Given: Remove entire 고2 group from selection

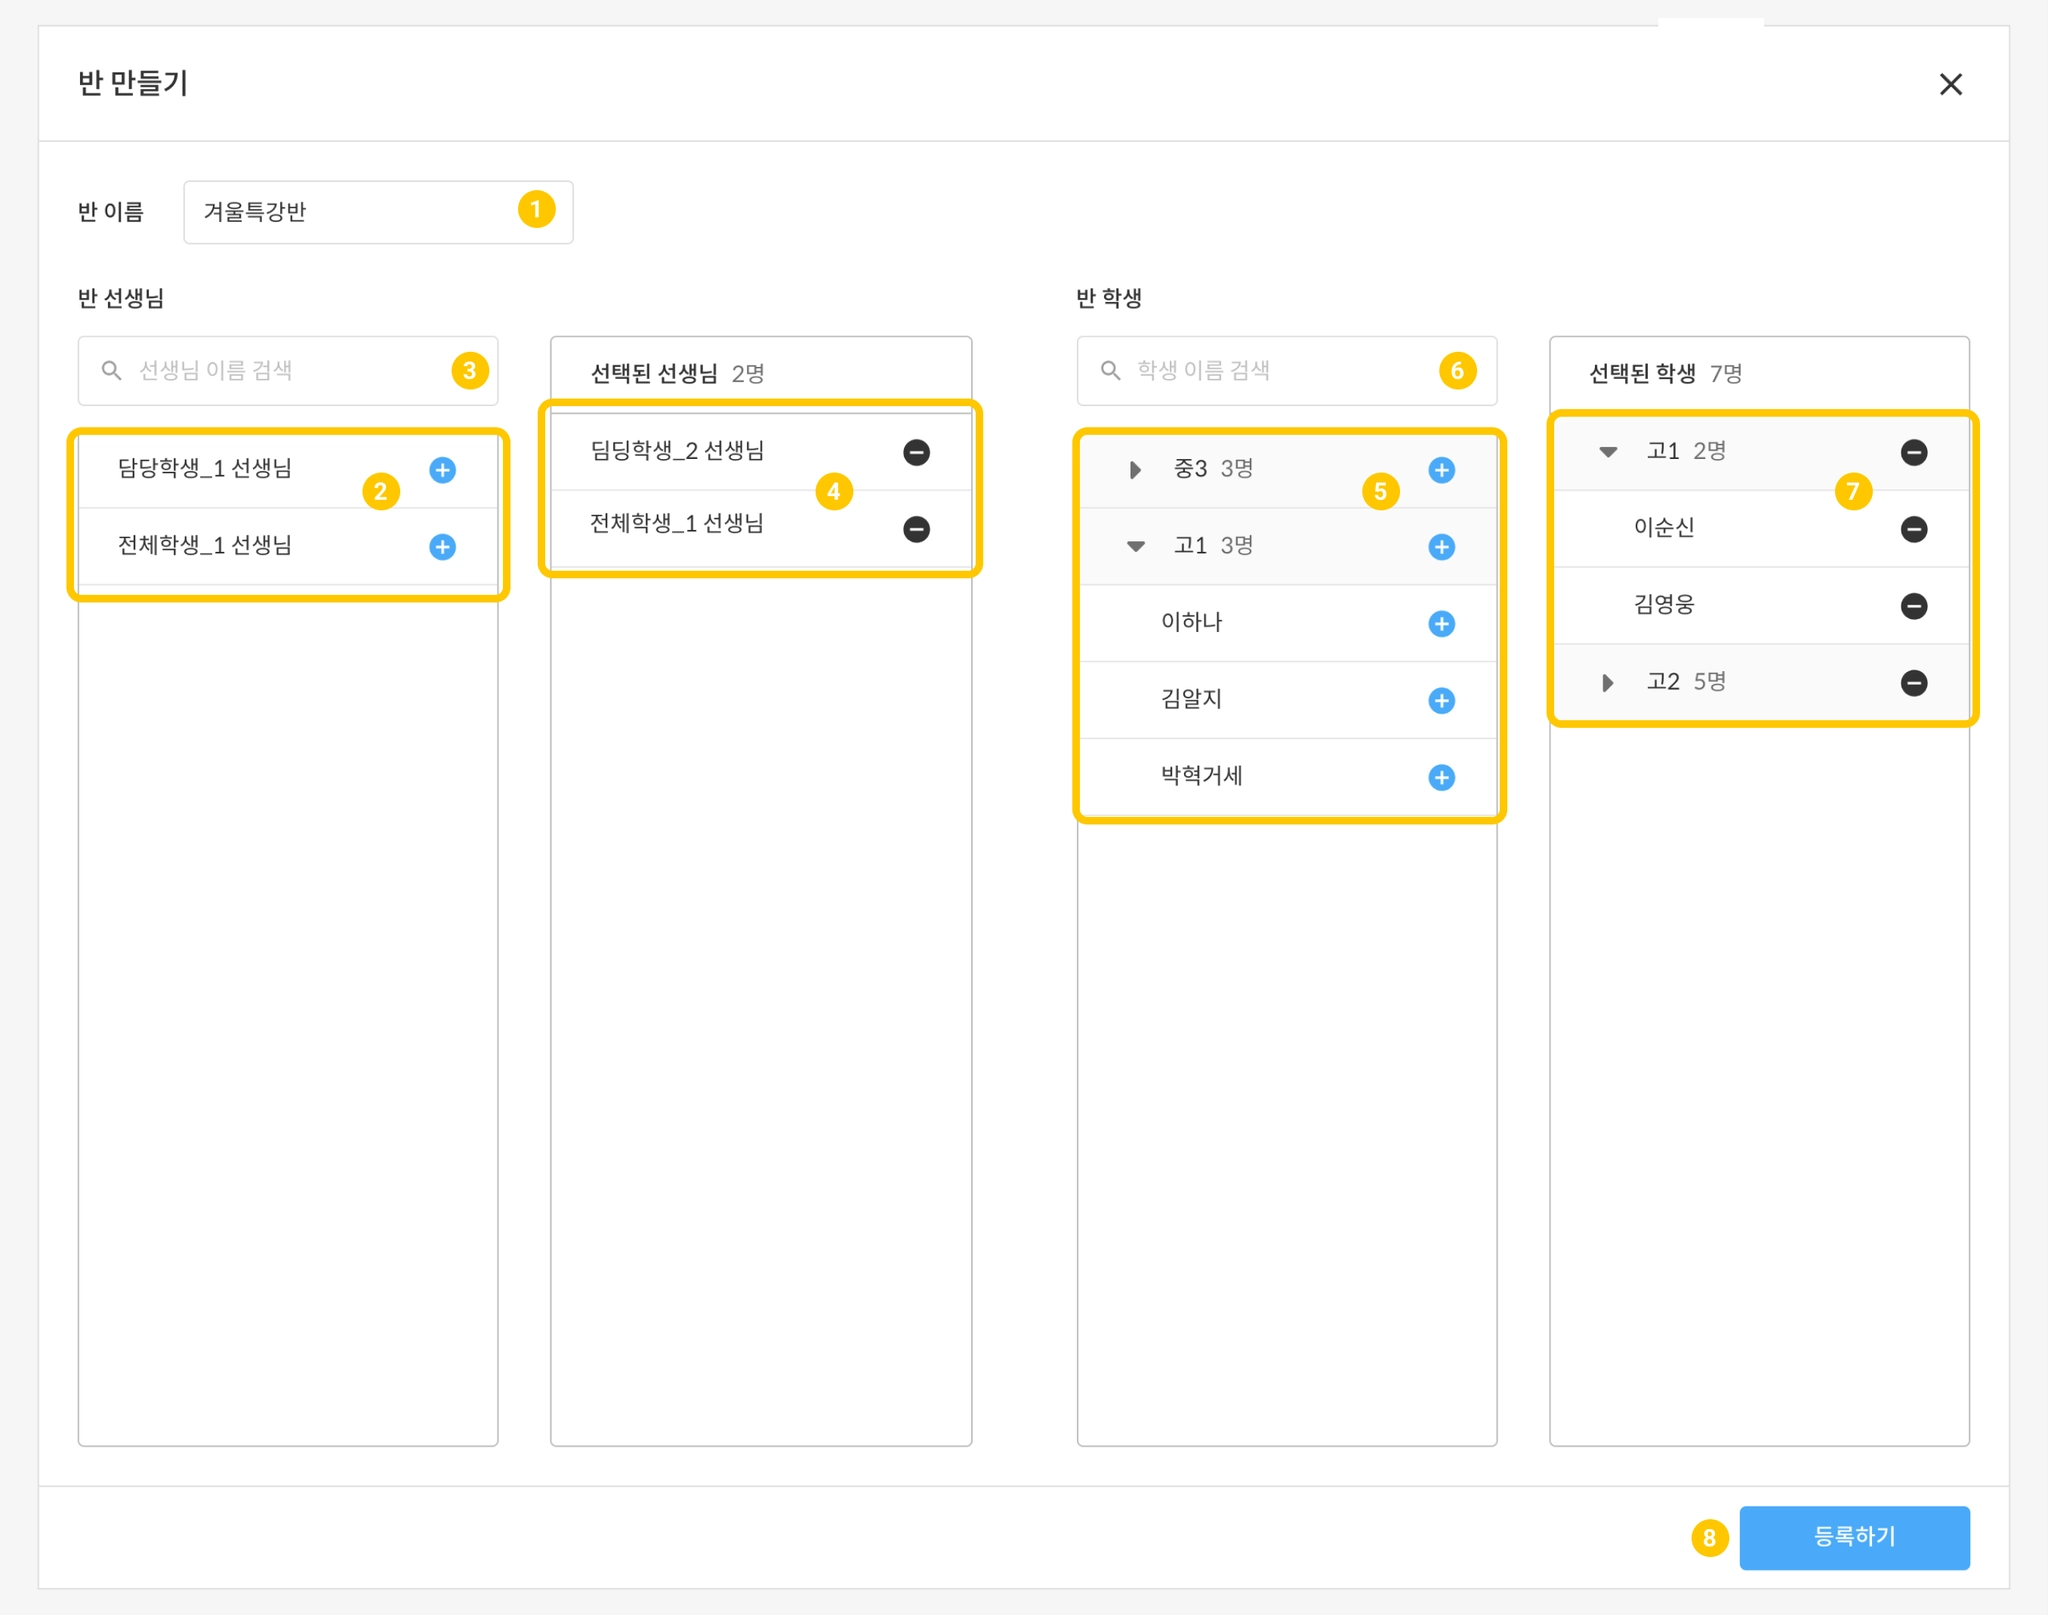Looking at the screenshot, I should [x=1913, y=683].
